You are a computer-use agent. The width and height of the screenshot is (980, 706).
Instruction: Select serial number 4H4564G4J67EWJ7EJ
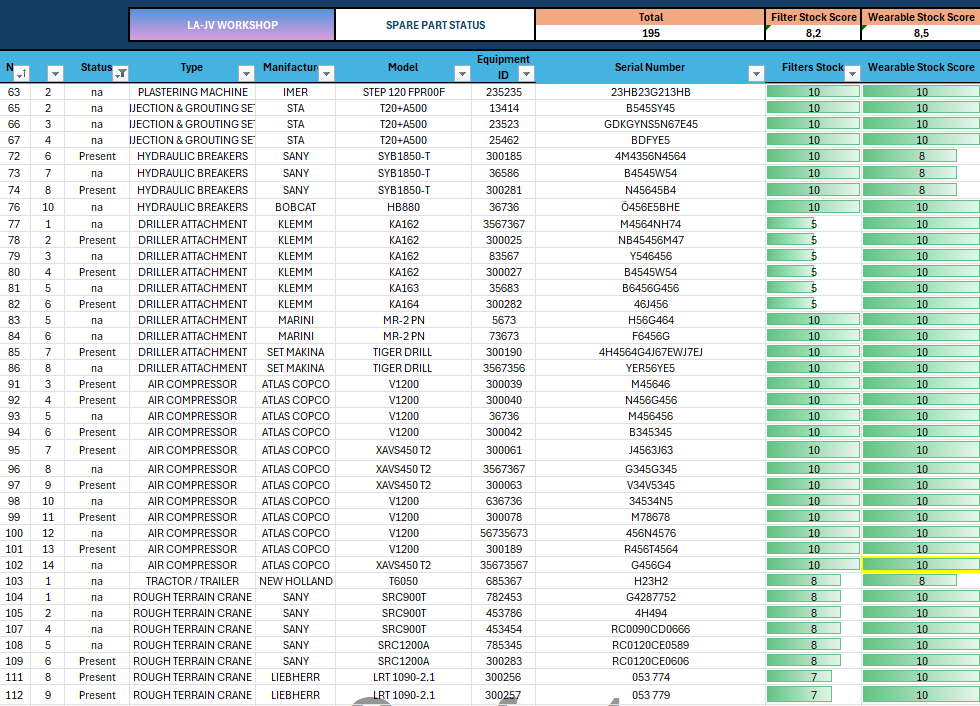[x=651, y=352]
